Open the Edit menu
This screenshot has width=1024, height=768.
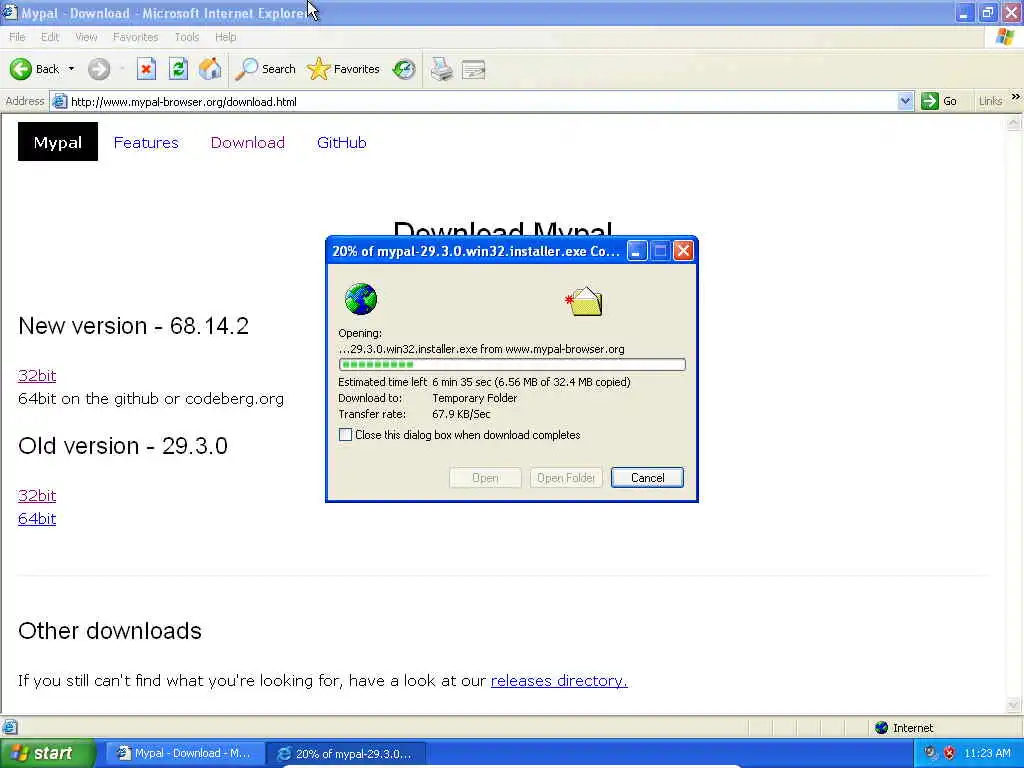50,37
